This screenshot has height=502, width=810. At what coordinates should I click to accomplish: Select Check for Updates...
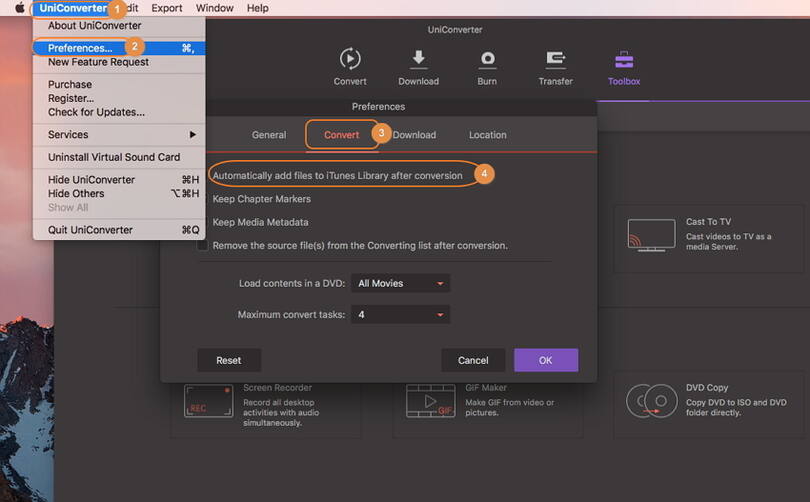coord(119,112)
